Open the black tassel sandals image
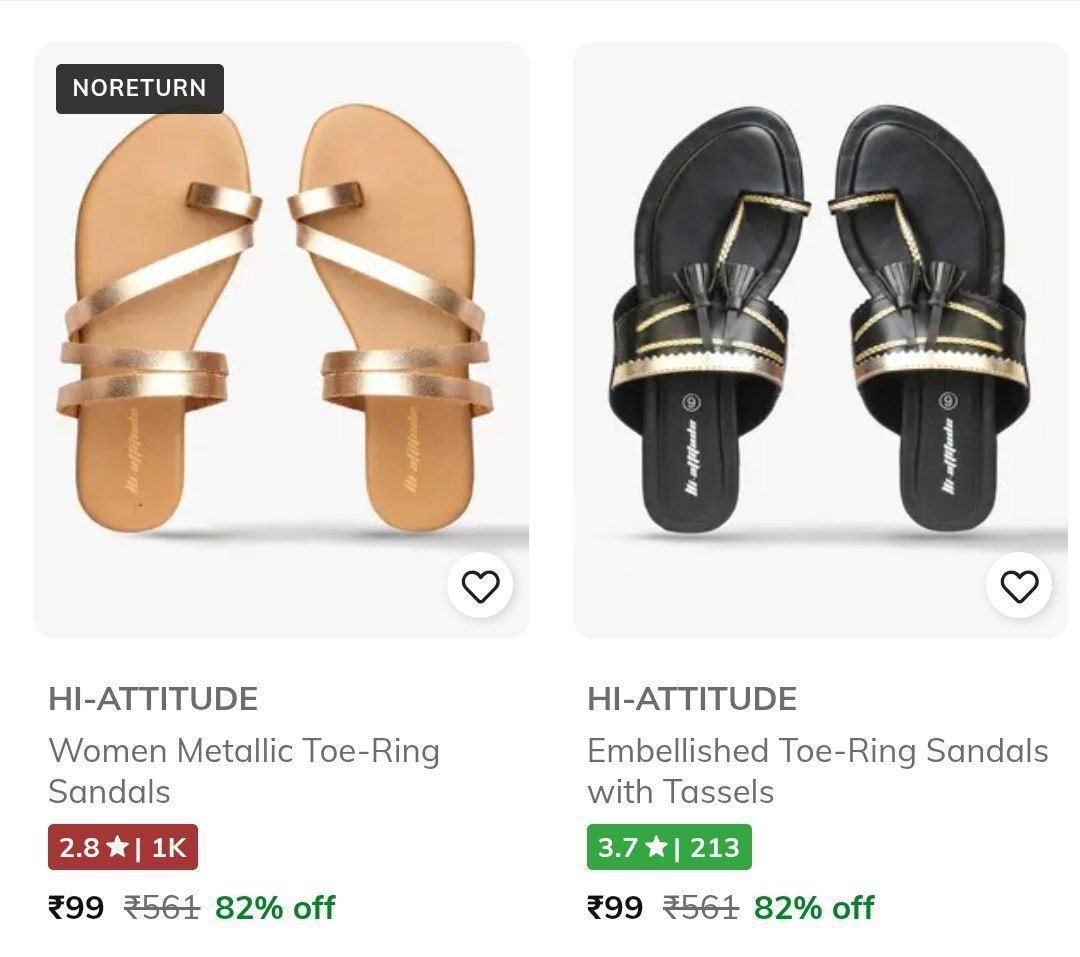Image resolution: width=1080 pixels, height=957 pixels. (820, 330)
